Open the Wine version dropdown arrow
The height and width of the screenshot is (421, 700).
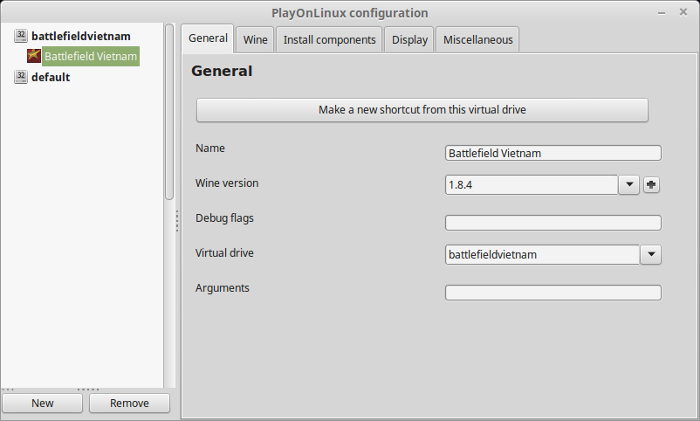click(x=629, y=185)
